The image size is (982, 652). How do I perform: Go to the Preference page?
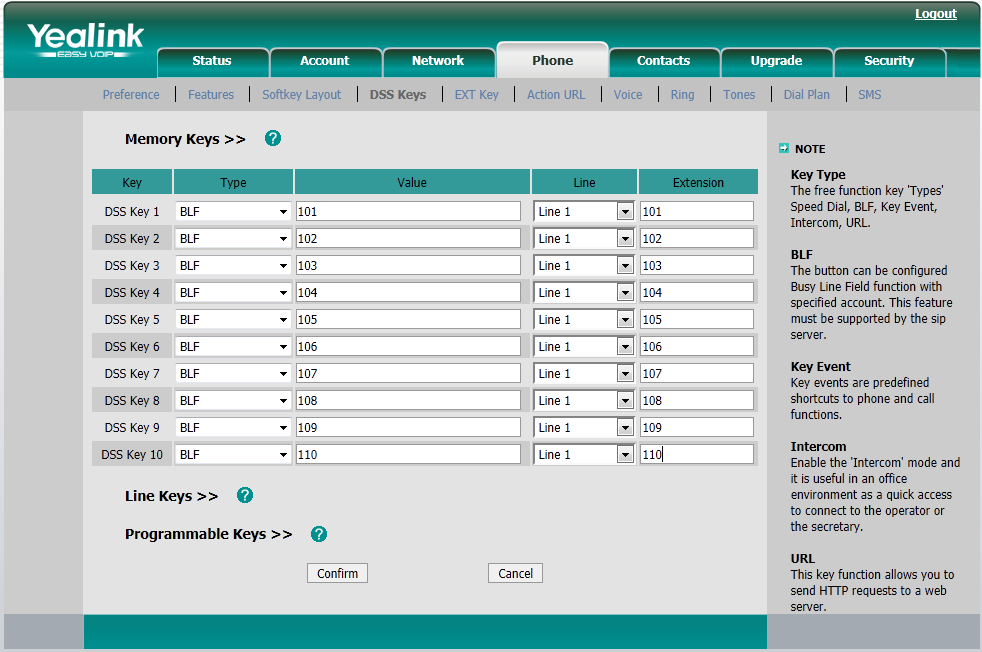pyautogui.click(x=131, y=95)
